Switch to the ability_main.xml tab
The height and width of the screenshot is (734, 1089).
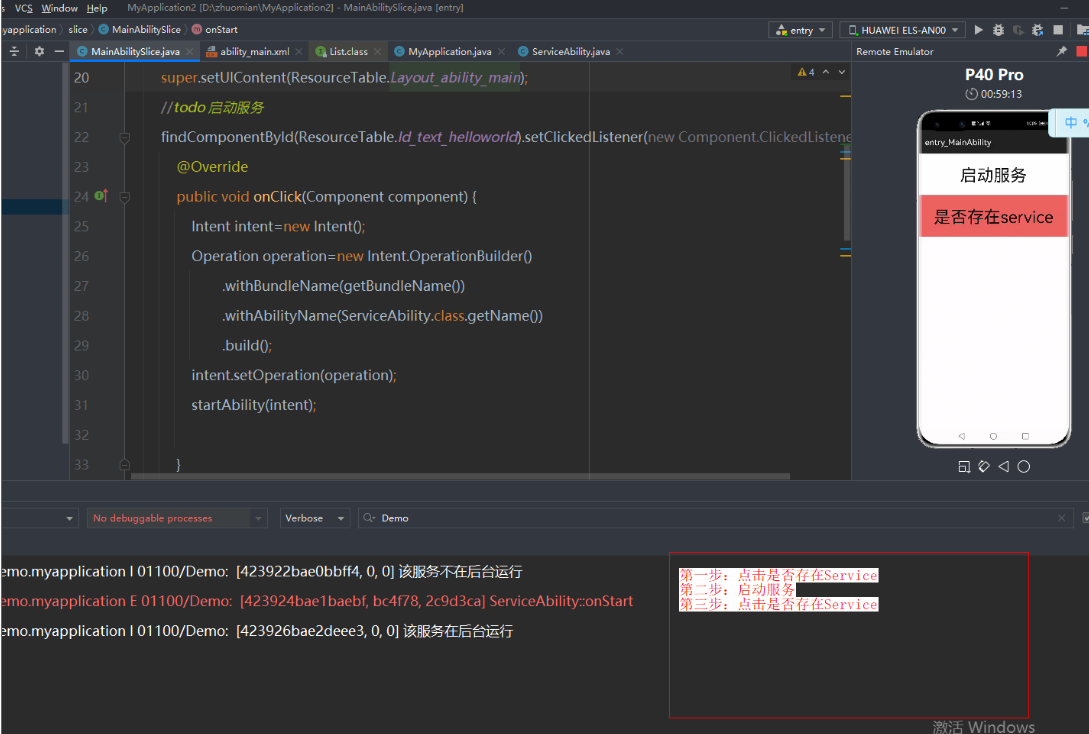[x=254, y=51]
